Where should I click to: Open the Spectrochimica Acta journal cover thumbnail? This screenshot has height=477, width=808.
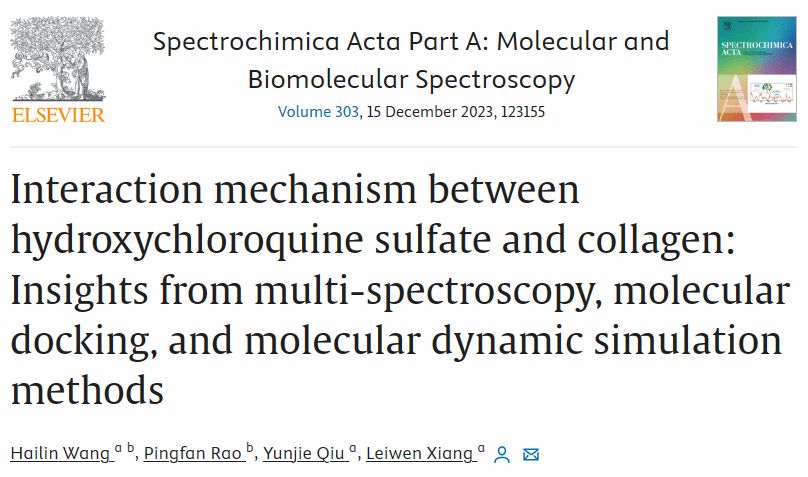[x=757, y=69]
